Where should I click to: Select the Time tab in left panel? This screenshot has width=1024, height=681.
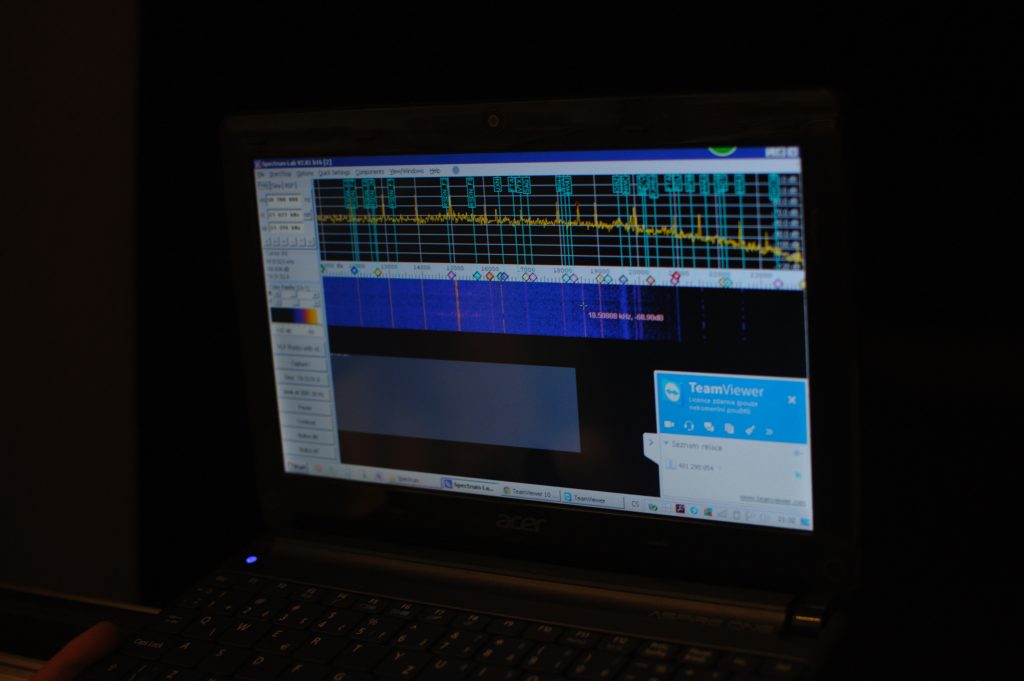pos(277,185)
